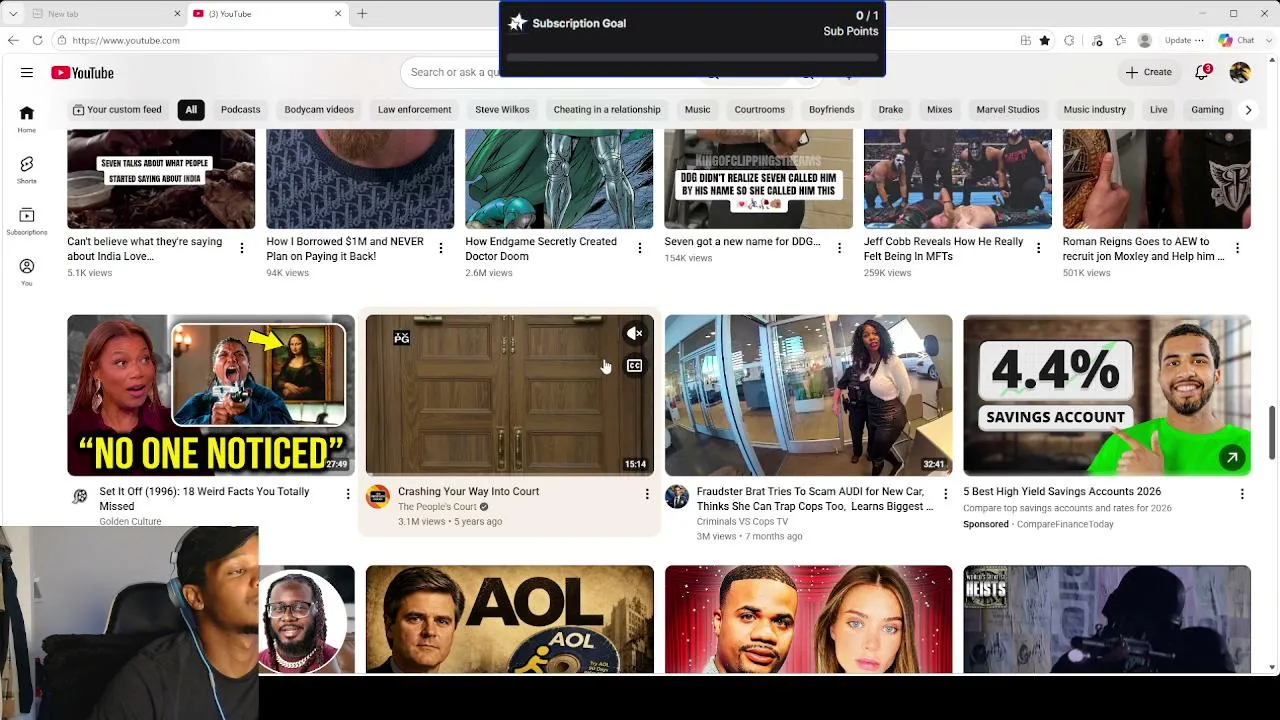Screen dimensions: 1280x720
Task: Select the Podcasts filter chip
Action: coord(240,110)
